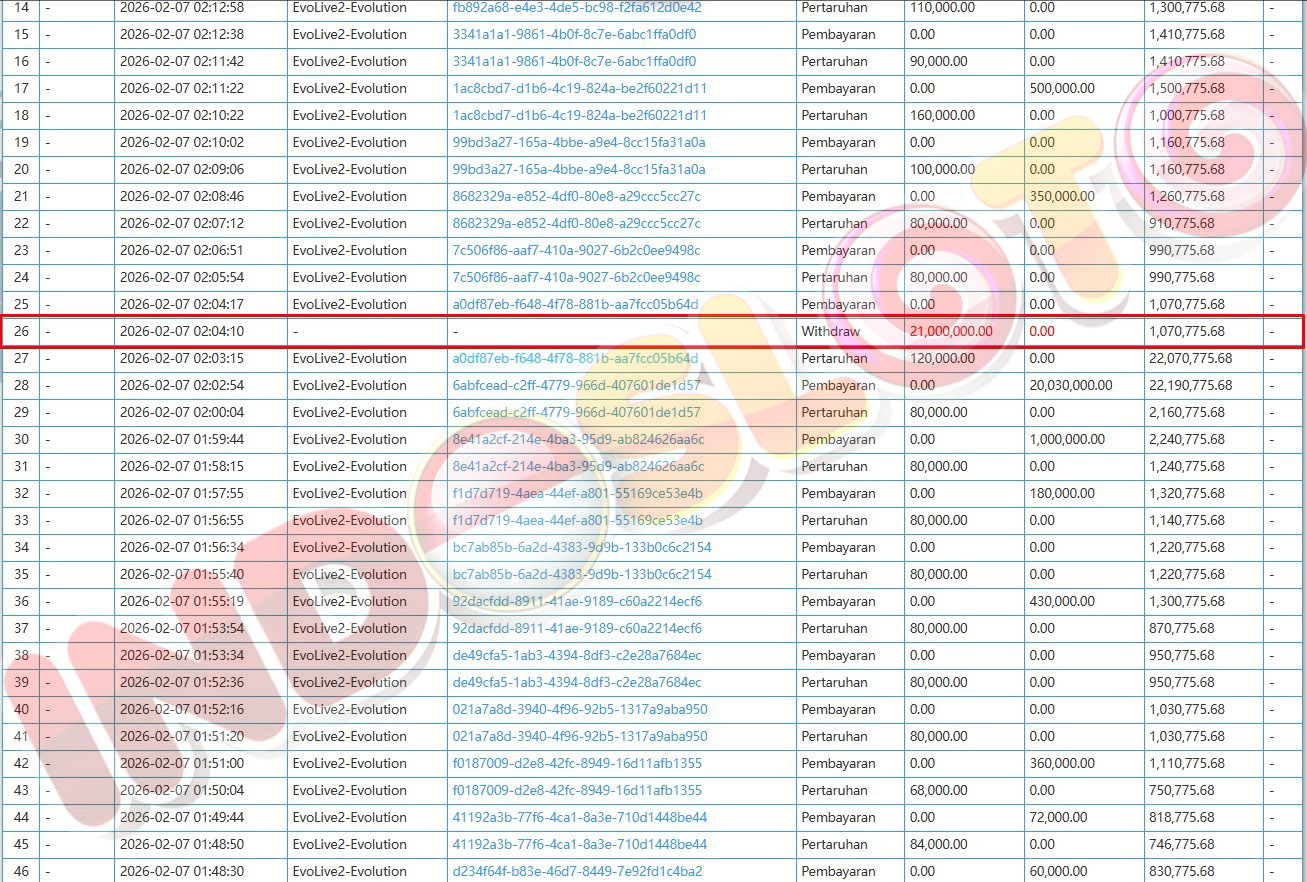Open the 6abfcead link with 20,030,000.00 payout

point(576,385)
